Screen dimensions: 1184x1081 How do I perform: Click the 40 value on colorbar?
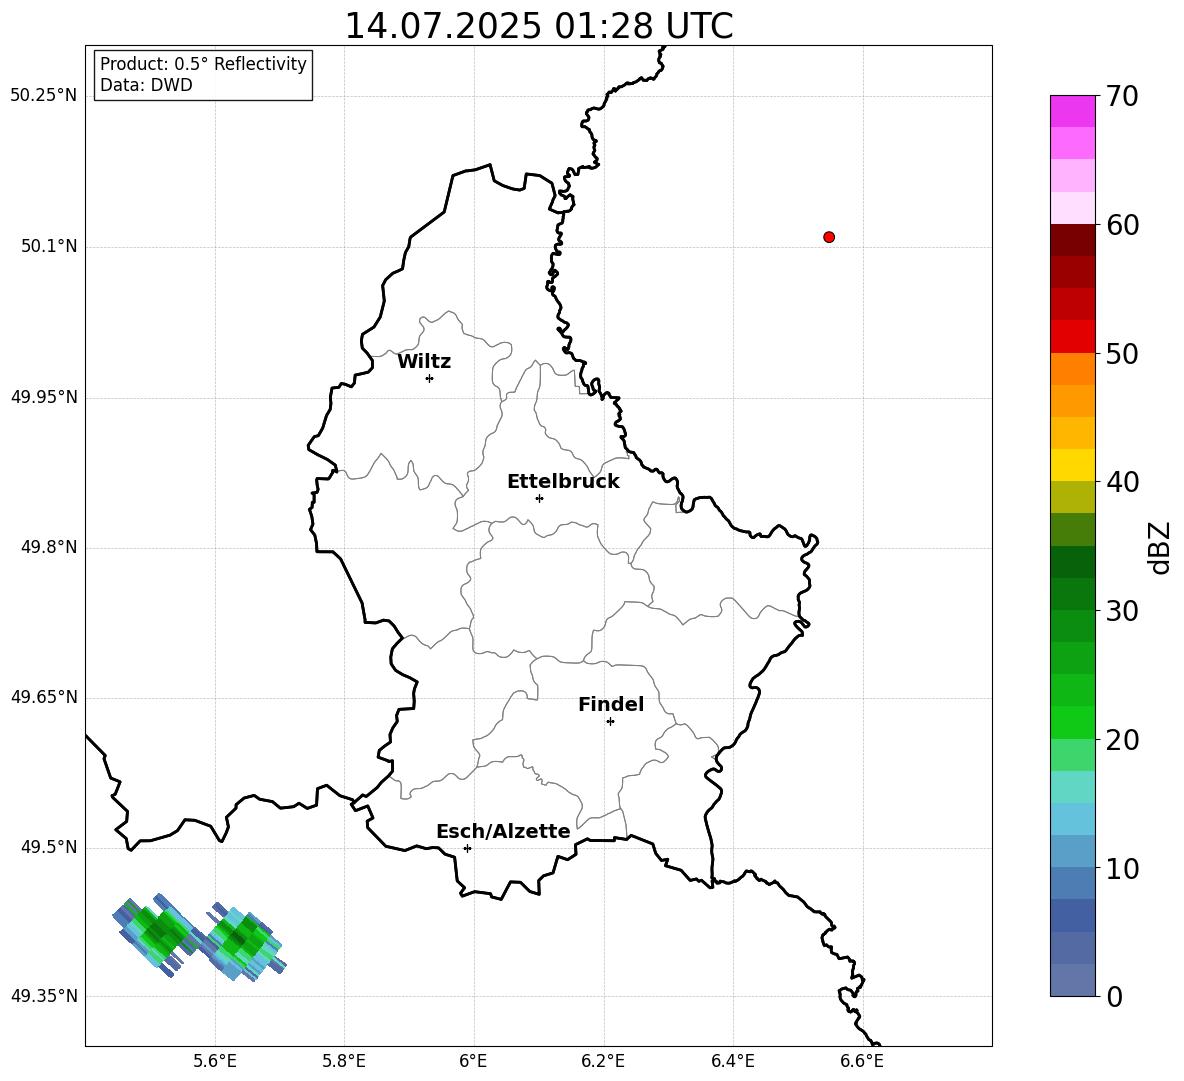1122,482
